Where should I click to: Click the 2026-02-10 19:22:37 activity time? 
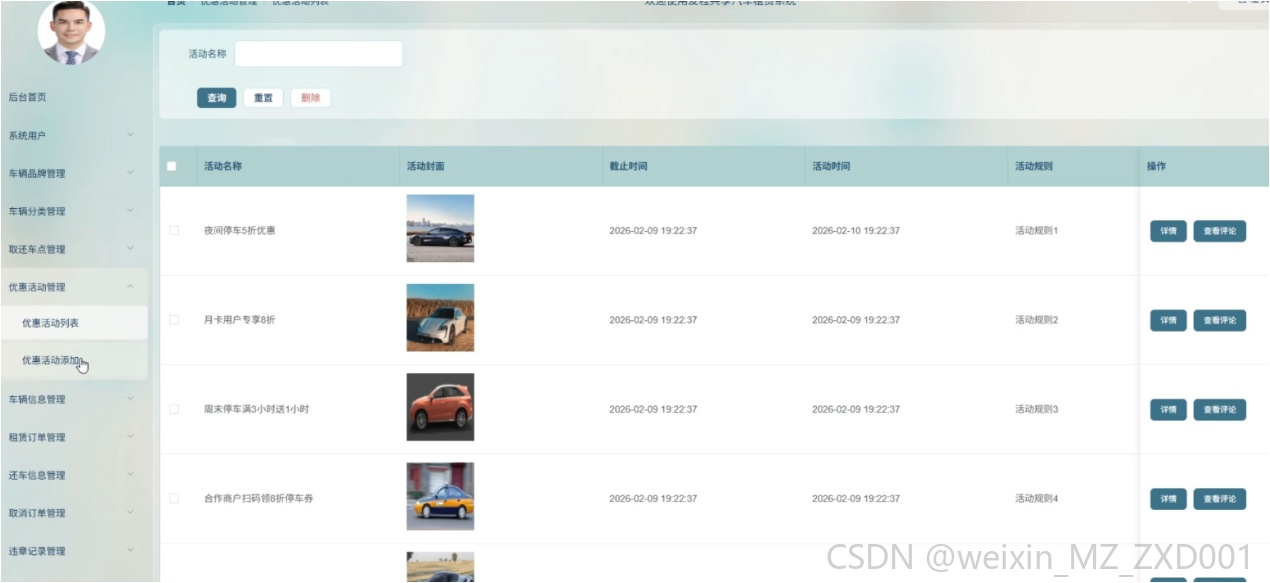[856, 231]
